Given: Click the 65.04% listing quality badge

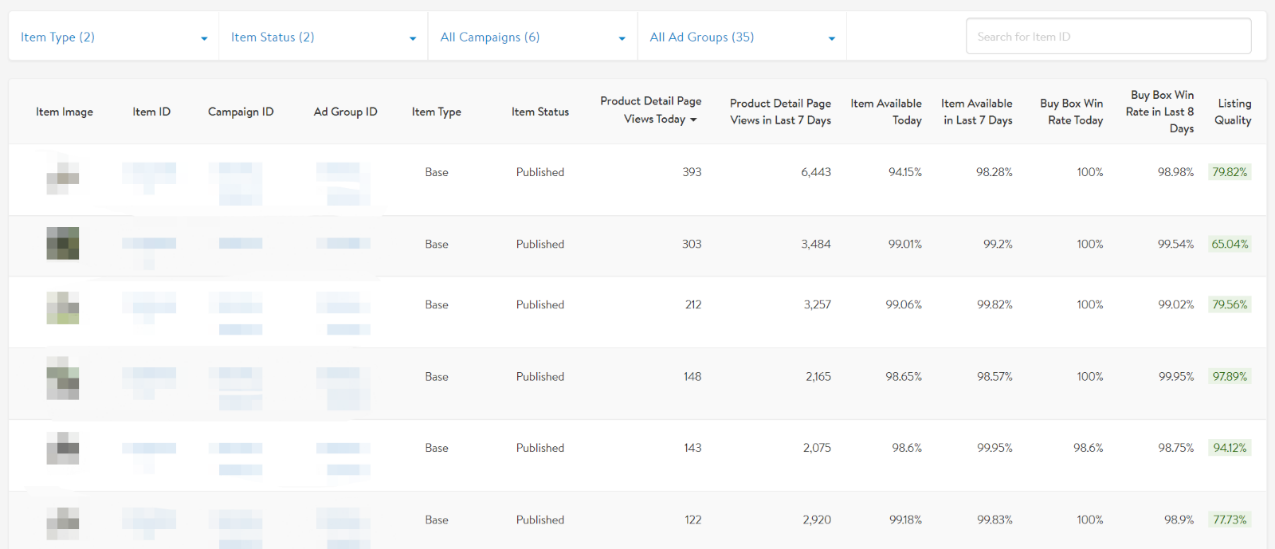Looking at the screenshot, I should pos(1229,244).
